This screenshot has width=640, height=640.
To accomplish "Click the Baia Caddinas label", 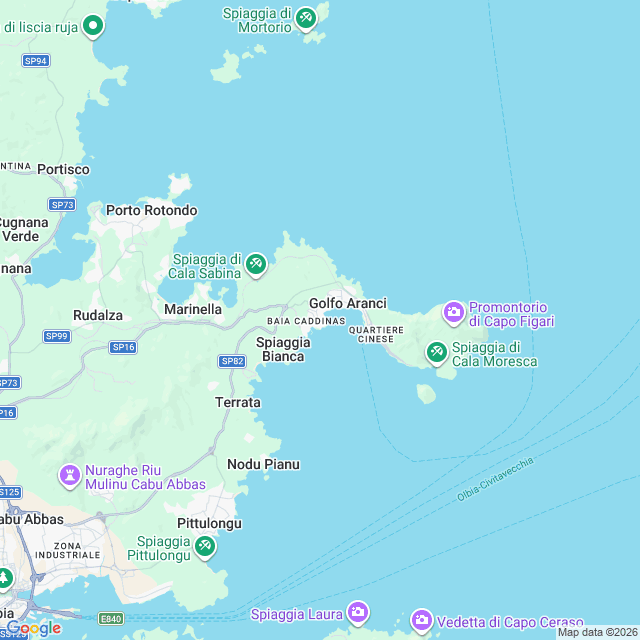I will coord(306,321).
